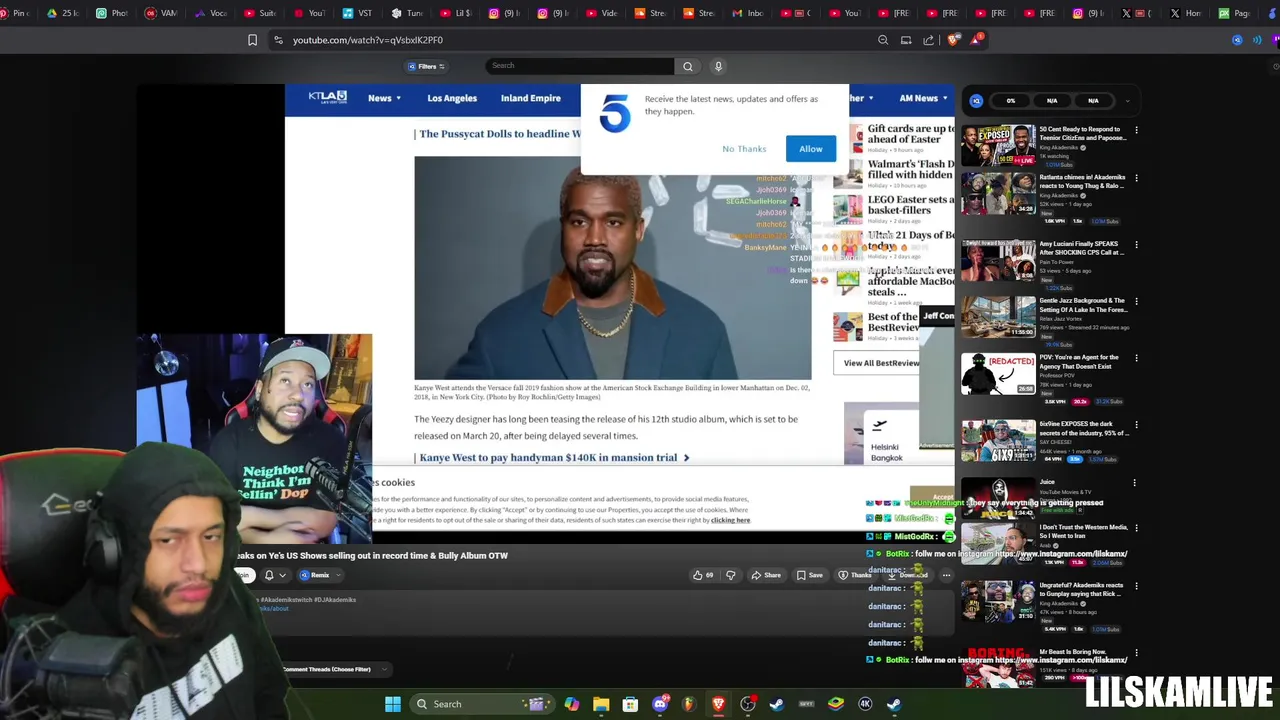Open '6ix9ine EXPOSES the dark secrets' video
The height and width of the screenshot is (720, 1280).
[998, 441]
